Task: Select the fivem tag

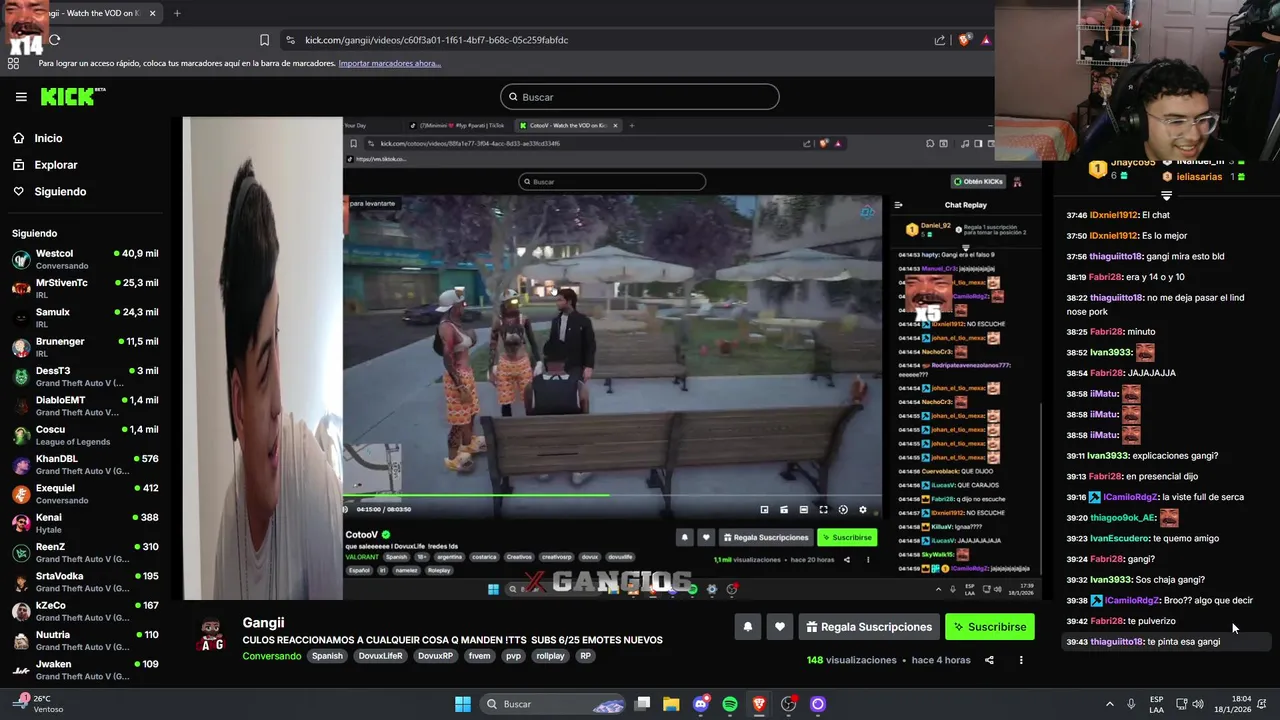Action: click(x=479, y=656)
